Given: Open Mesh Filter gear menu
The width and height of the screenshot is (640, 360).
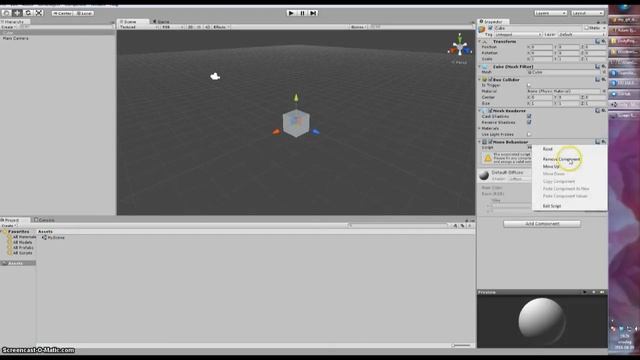Looking at the screenshot, I should tap(604, 67).
